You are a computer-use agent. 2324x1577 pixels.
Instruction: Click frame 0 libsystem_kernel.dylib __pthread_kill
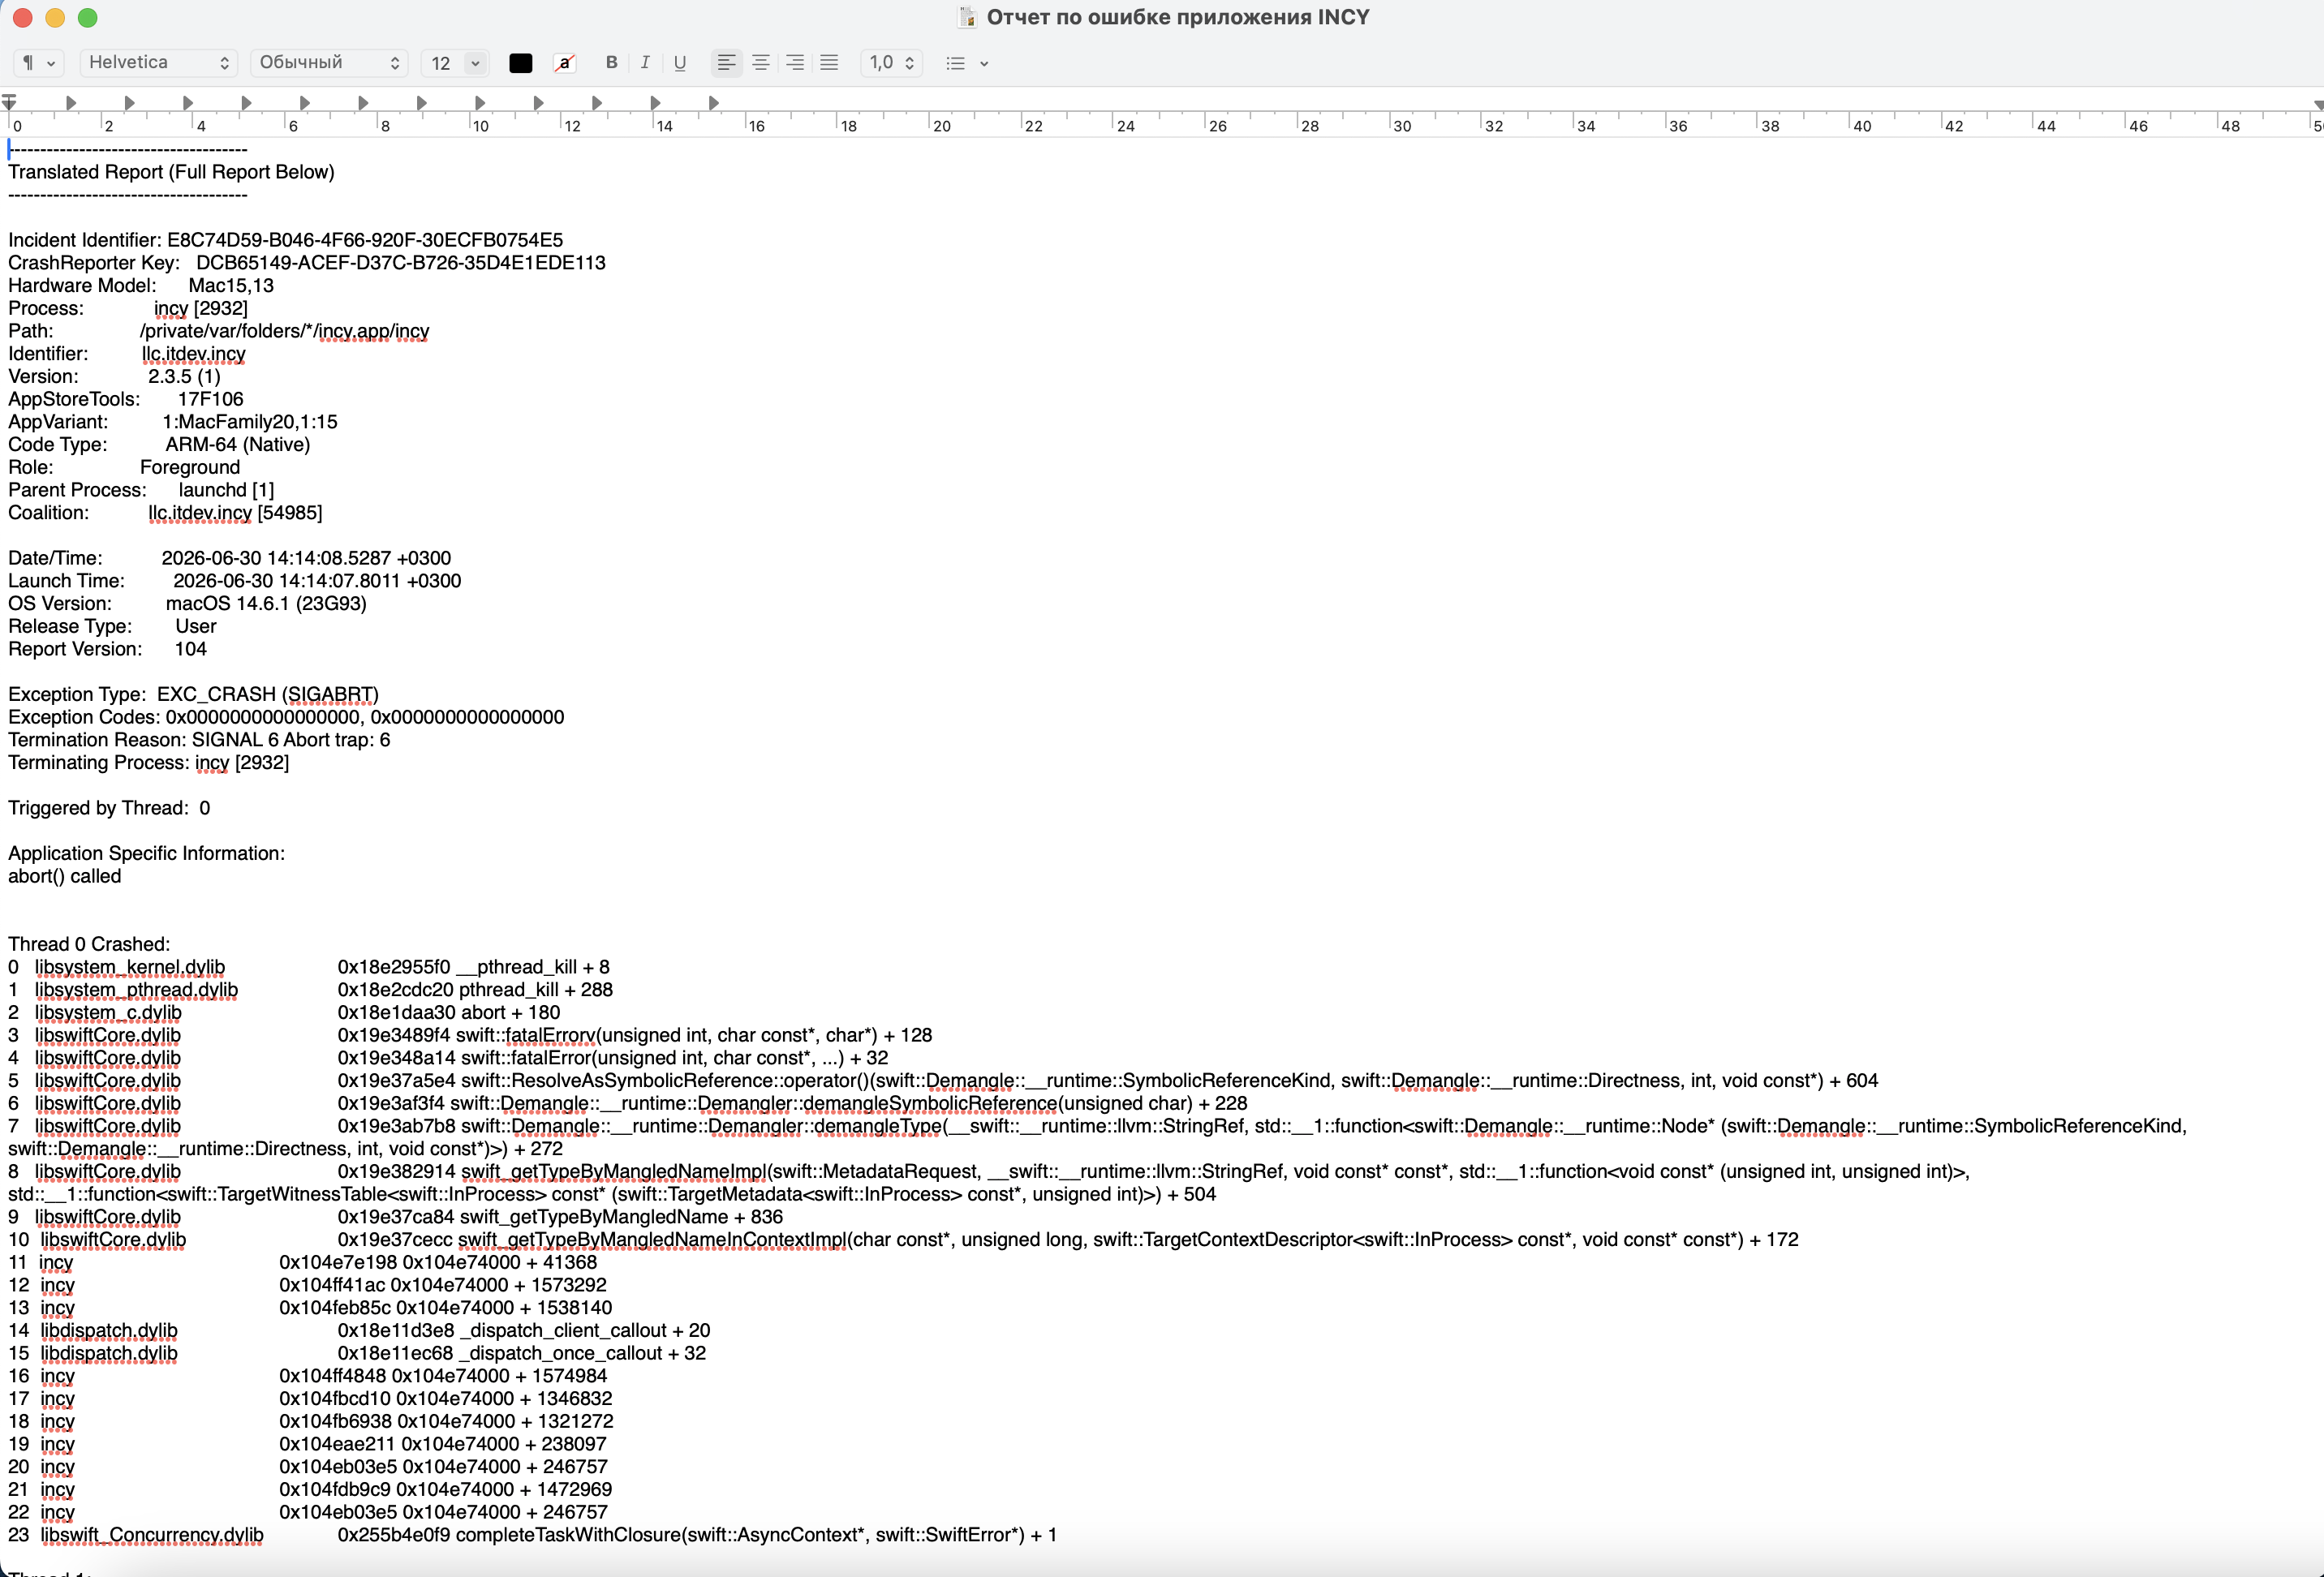(309, 968)
